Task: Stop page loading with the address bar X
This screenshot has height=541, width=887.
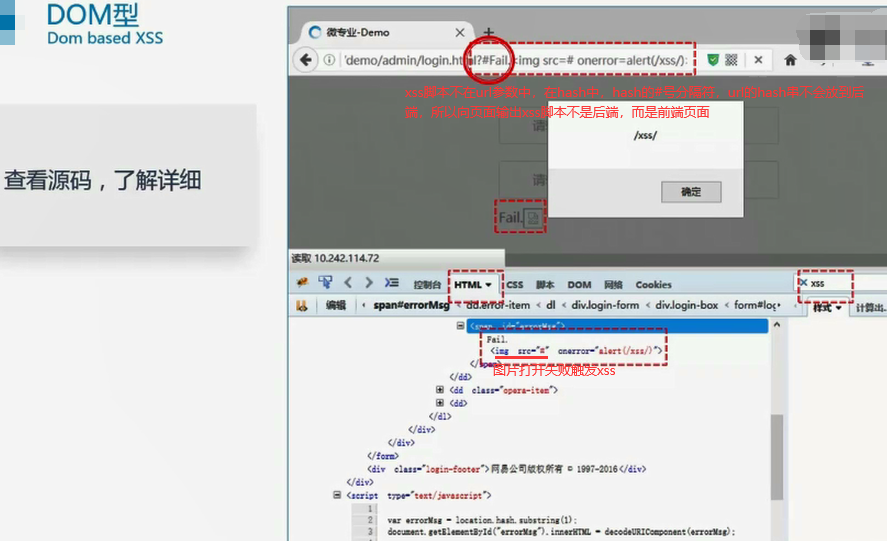Action: click(759, 59)
